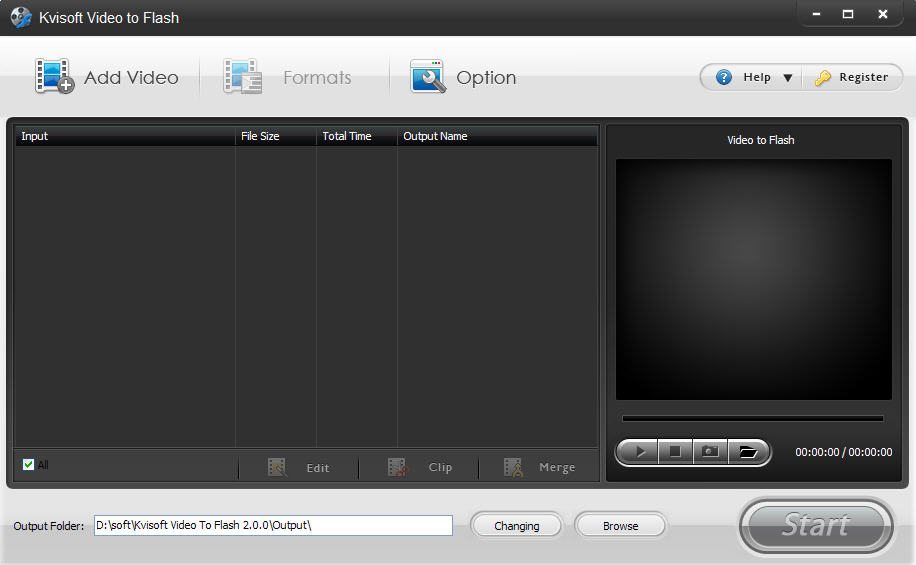The height and width of the screenshot is (565, 916).
Task: Click the Changing button
Action: pyautogui.click(x=516, y=525)
